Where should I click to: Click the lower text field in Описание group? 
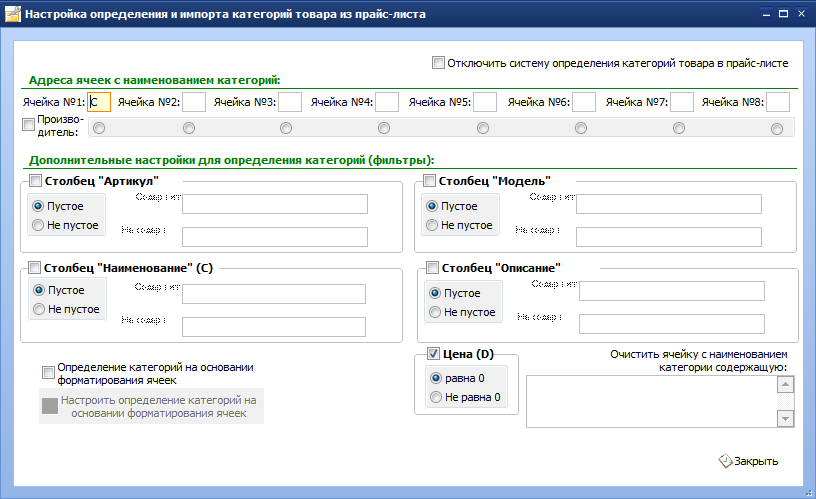(672, 324)
